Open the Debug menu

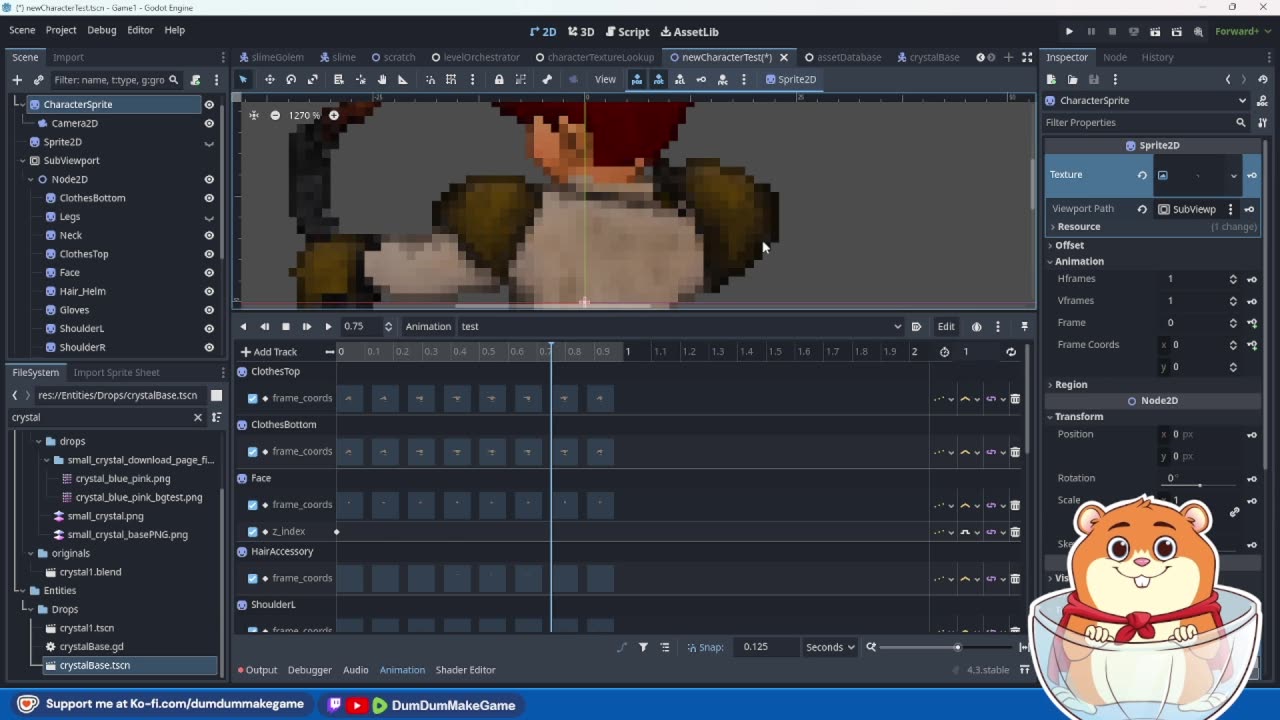point(101,30)
